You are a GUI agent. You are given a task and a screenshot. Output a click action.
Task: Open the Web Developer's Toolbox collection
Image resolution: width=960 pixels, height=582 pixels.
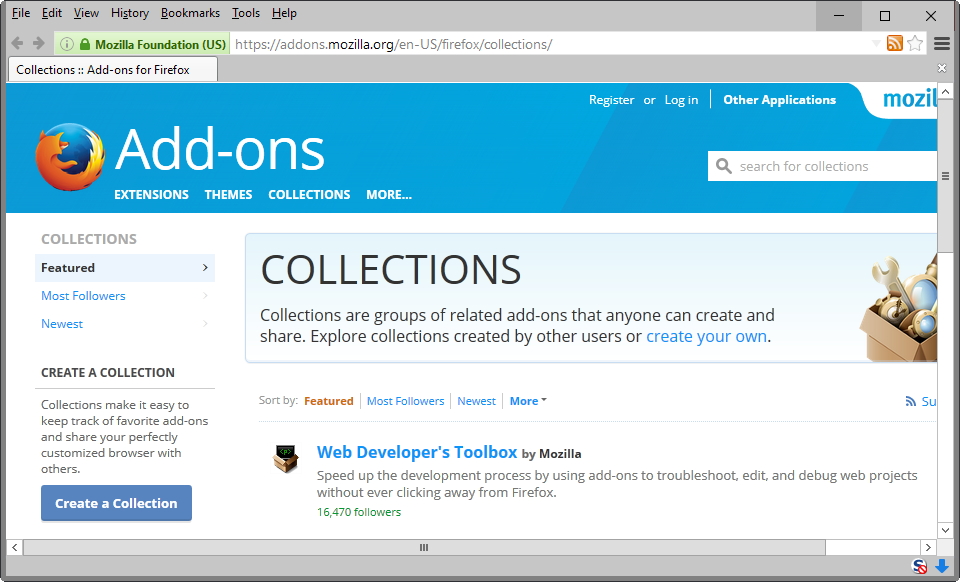pos(417,452)
